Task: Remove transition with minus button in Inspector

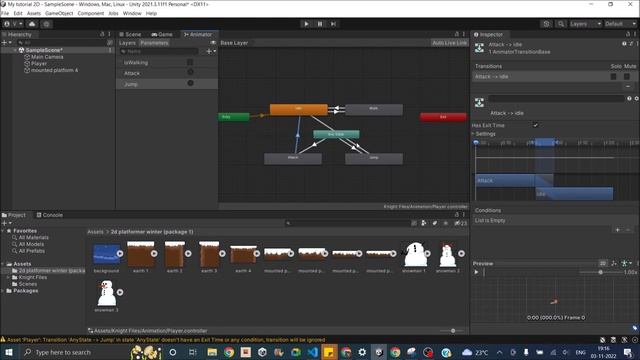Action: [628, 86]
